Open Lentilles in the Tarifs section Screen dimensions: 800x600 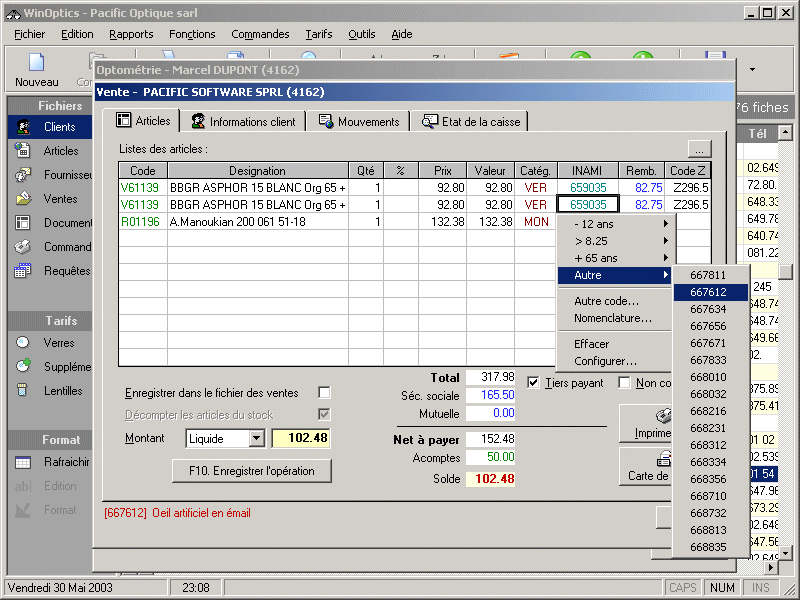tap(62, 391)
